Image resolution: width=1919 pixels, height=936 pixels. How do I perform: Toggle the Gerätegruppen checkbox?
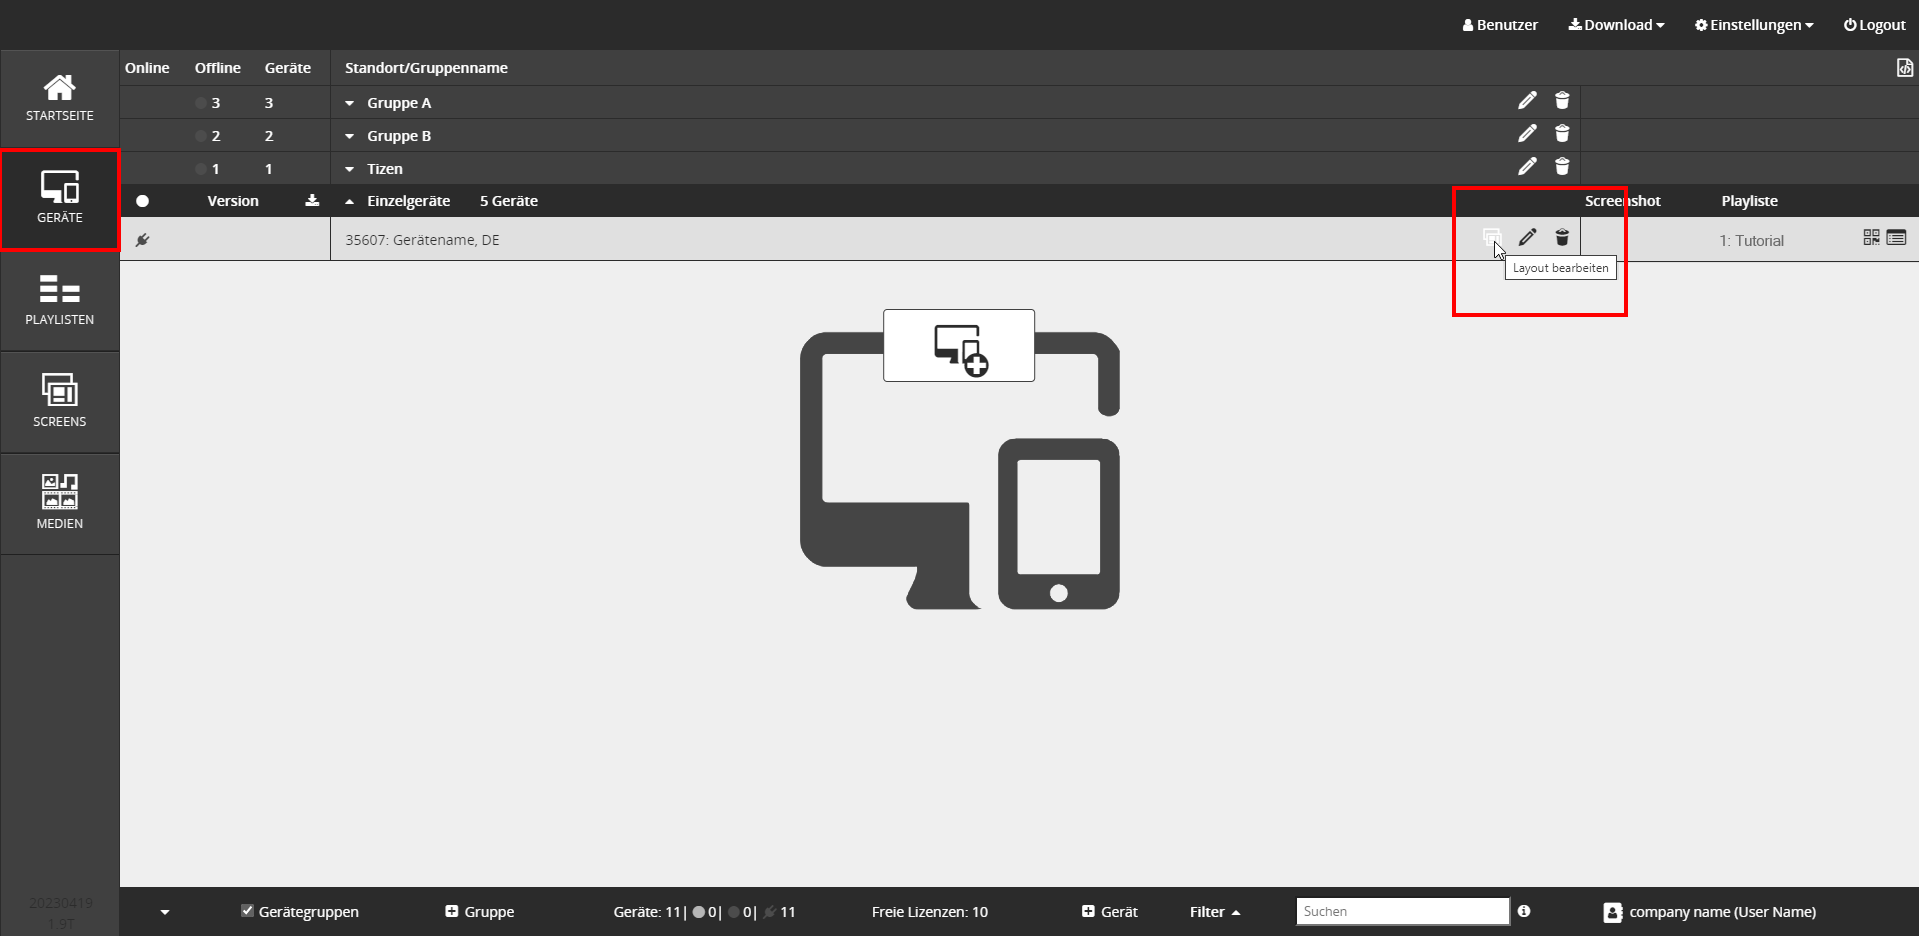coord(247,911)
